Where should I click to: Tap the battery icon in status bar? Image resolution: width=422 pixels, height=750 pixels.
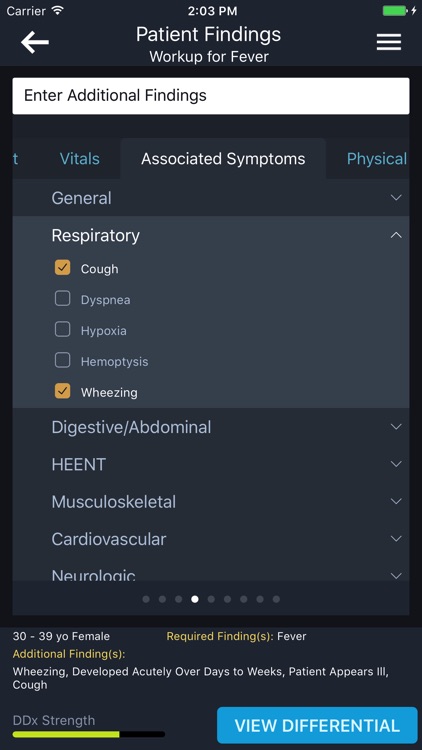pyautogui.click(x=395, y=11)
